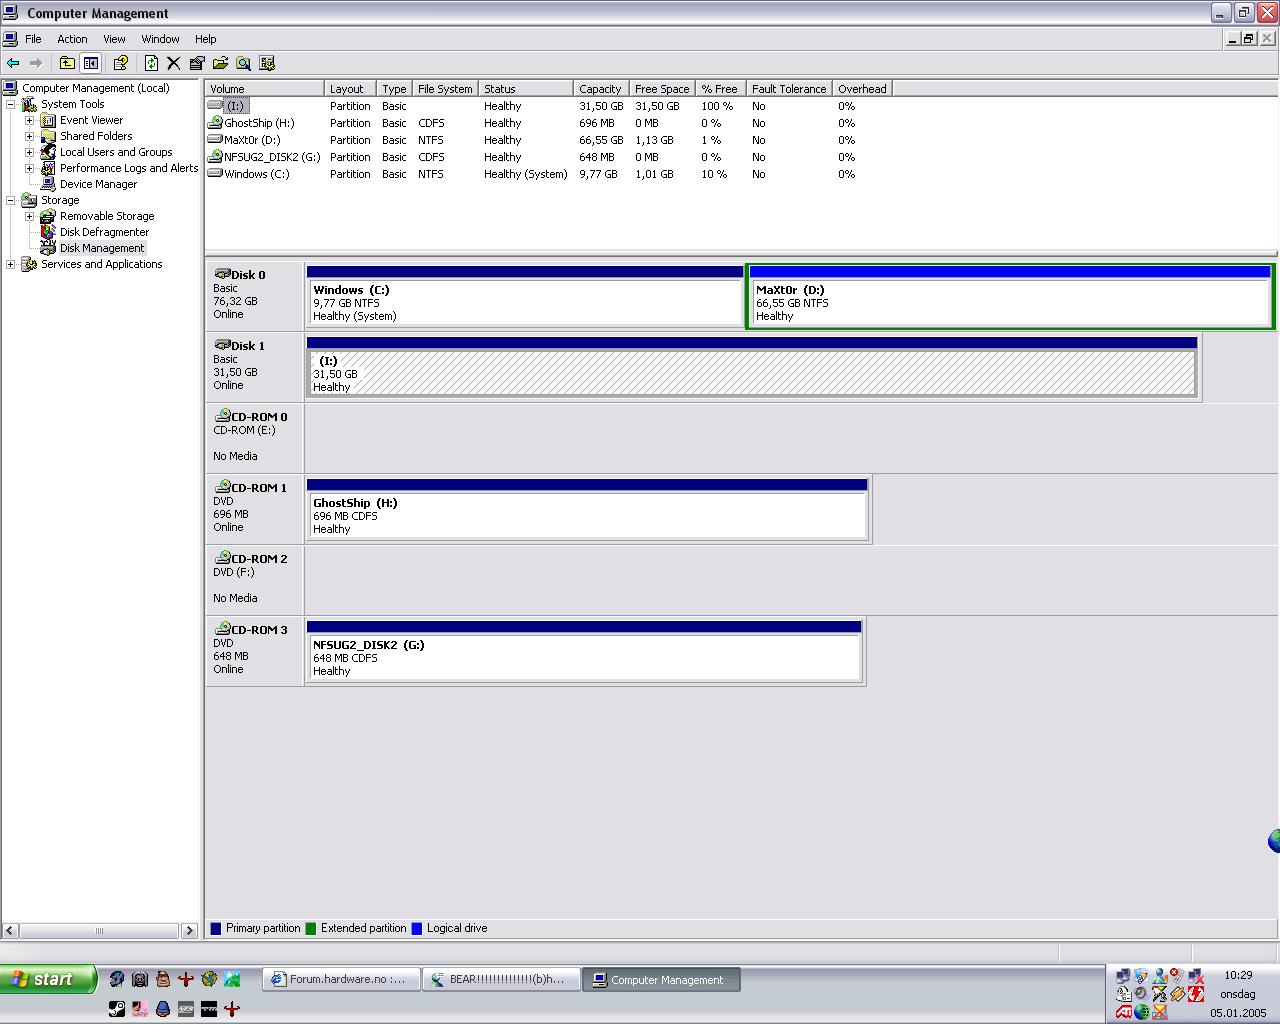Sort by Status column header
Image resolution: width=1280 pixels, height=1025 pixels.
pos(526,89)
